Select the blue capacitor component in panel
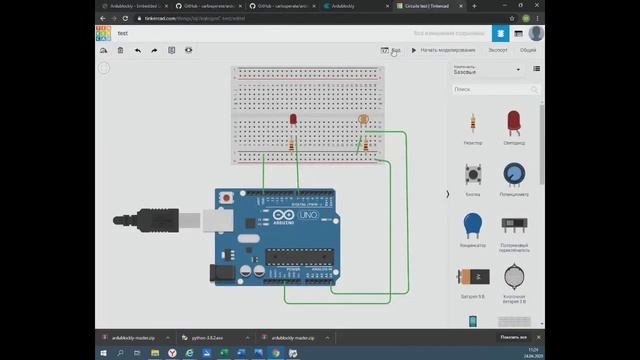 tap(473, 230)
